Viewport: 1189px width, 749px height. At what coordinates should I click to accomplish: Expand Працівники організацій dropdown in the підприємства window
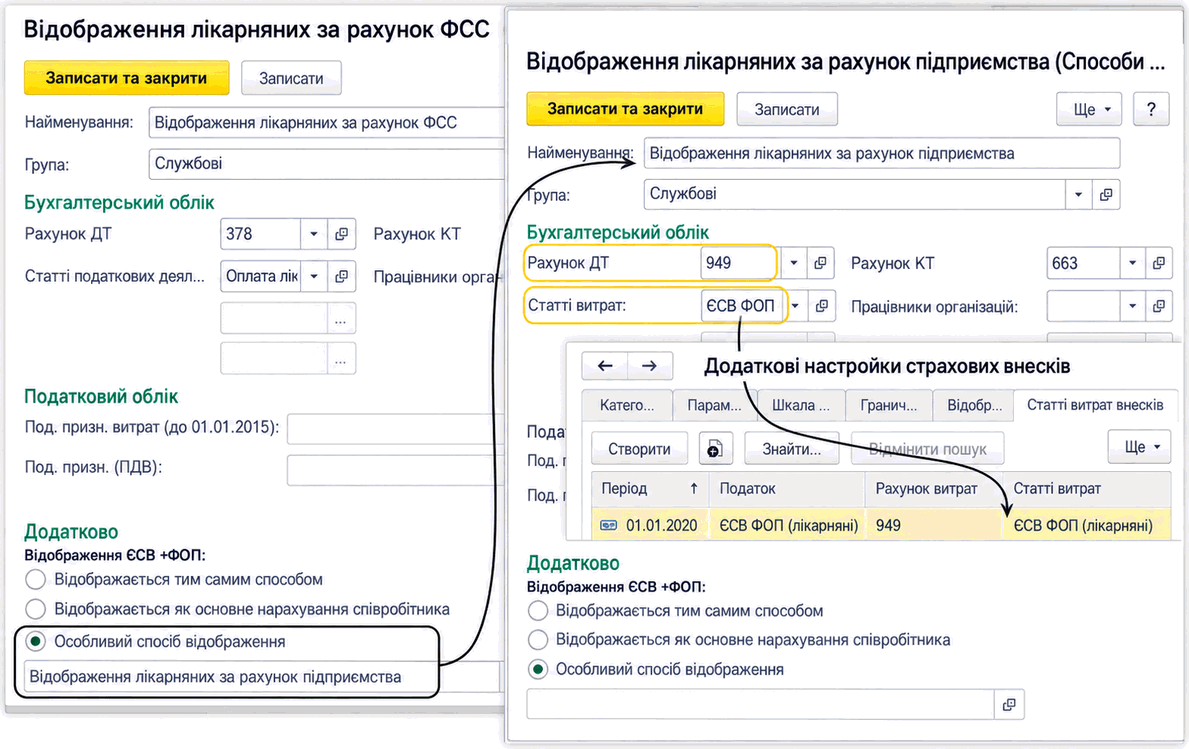click(x=1132, y=306)
